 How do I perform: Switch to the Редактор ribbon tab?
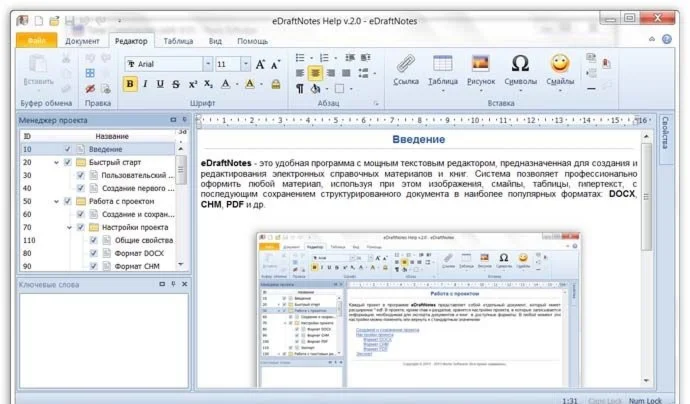(x=131, y=41)
